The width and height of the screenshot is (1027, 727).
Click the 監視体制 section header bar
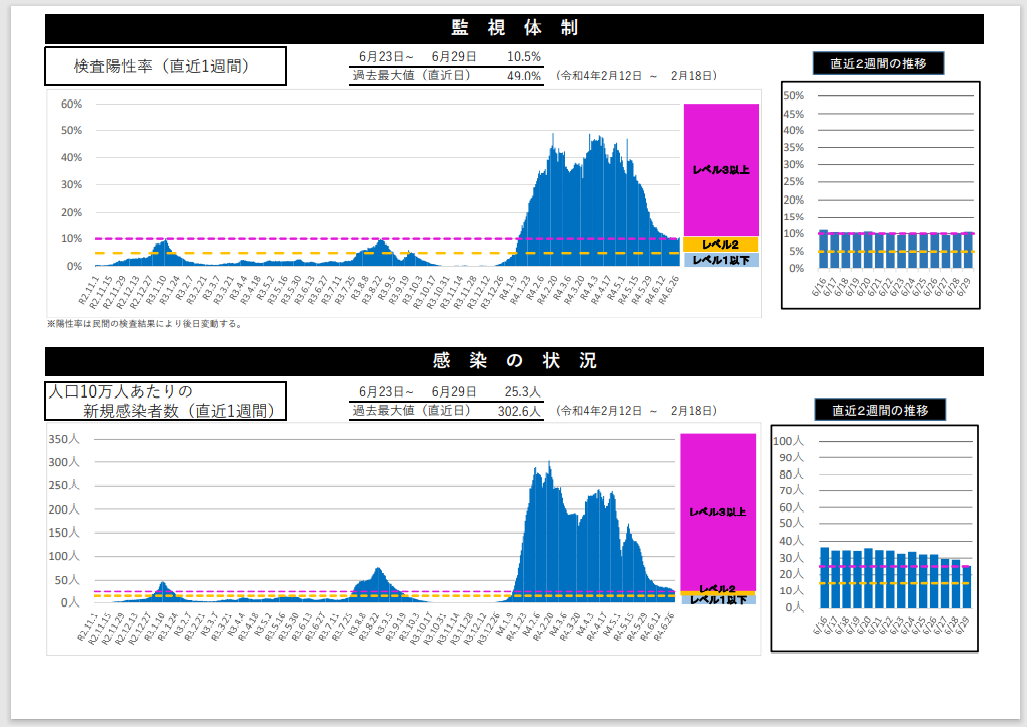[513, 28]
